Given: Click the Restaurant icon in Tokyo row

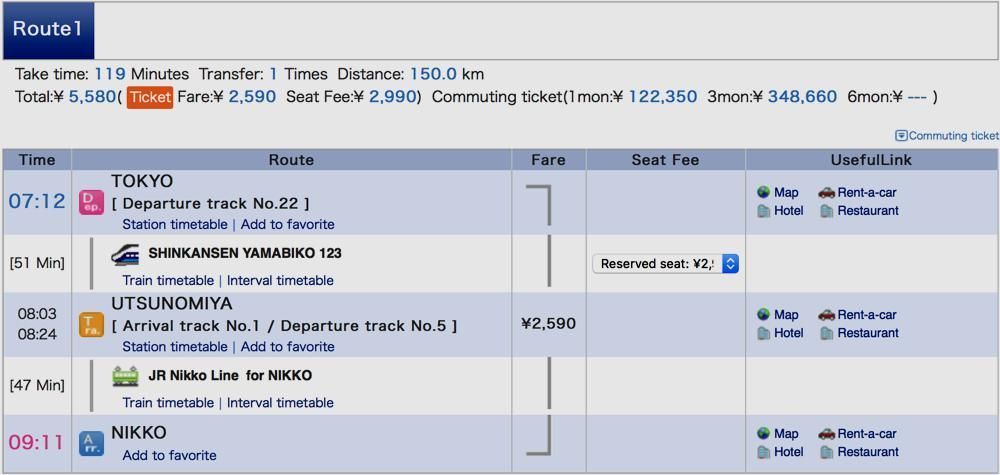Looking at the screenshot, I should click(827, 211).
